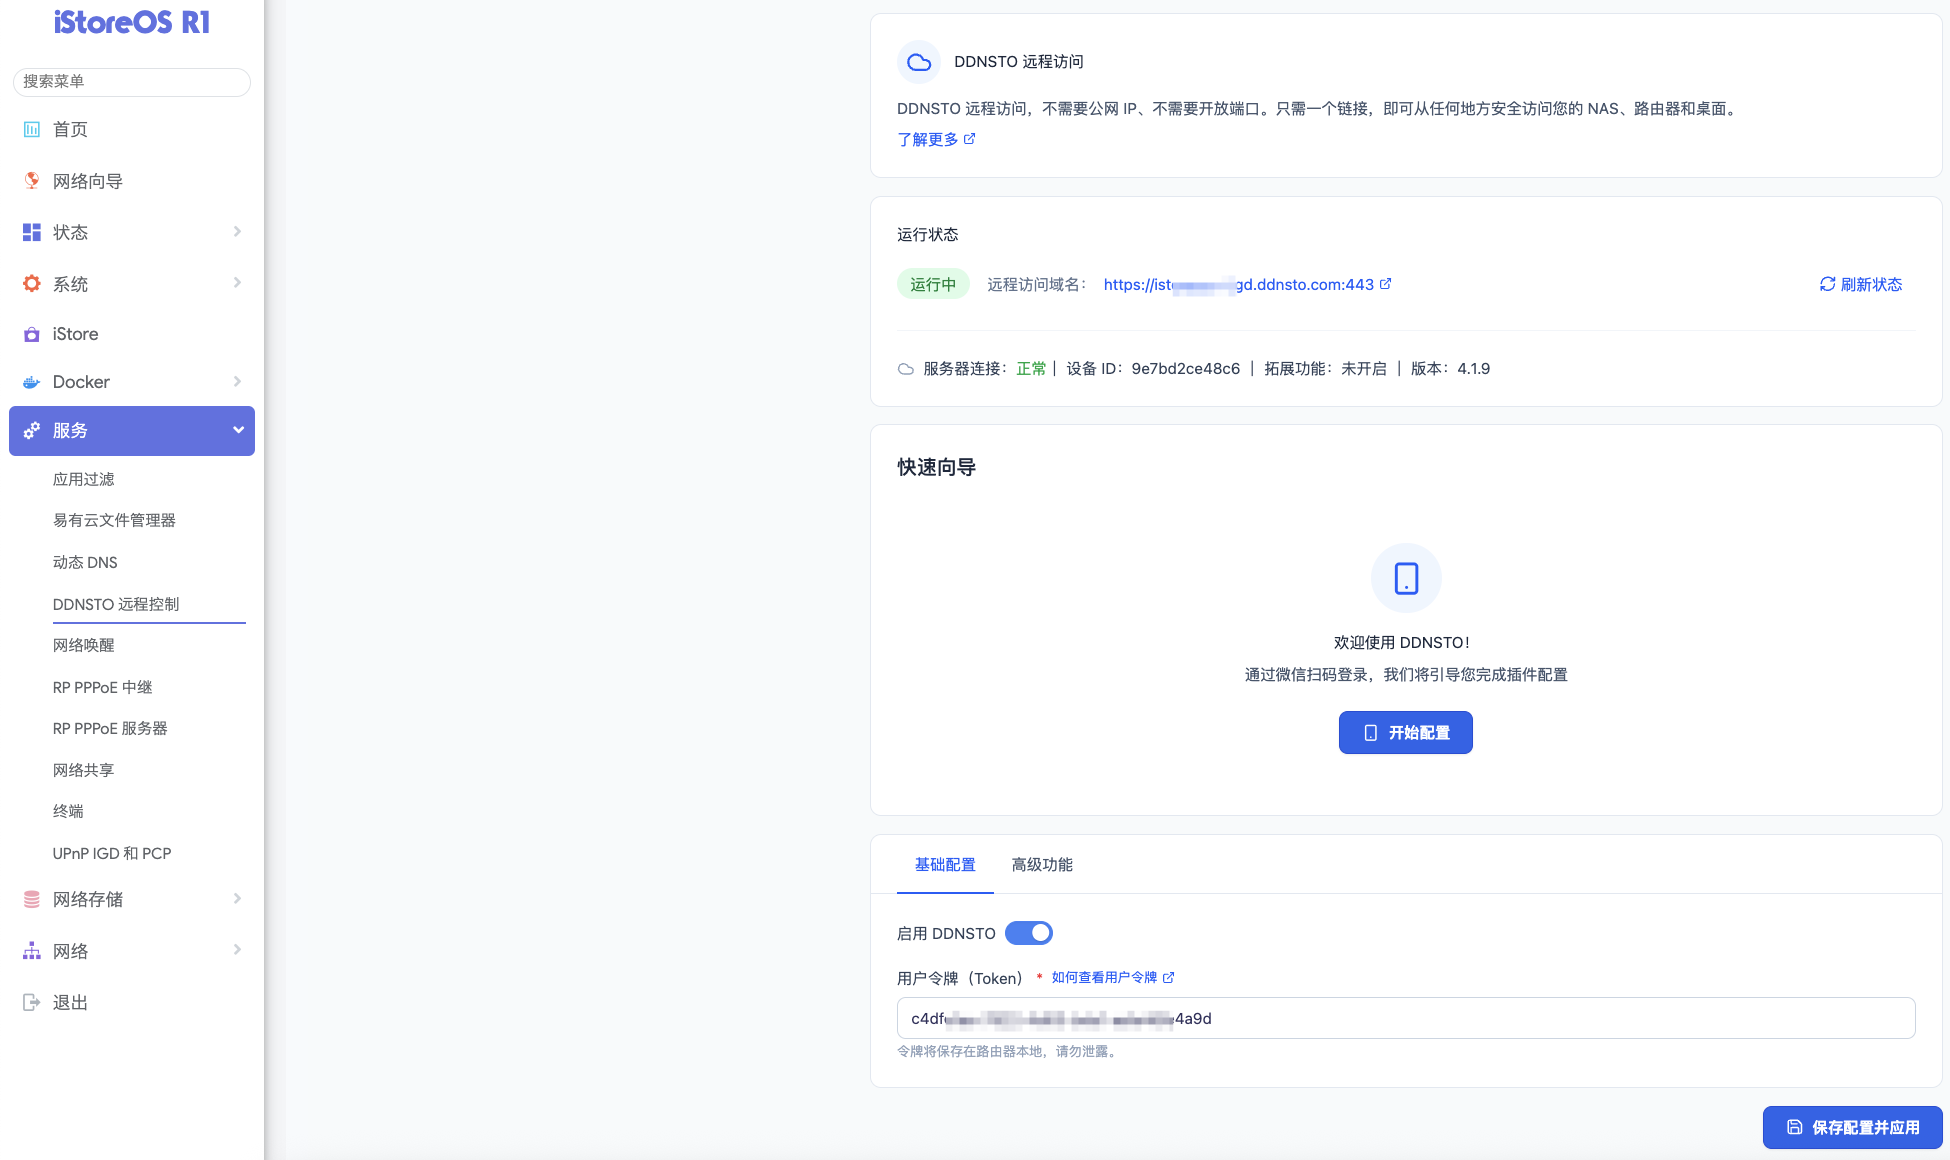1950x1160 pixels.
Task: Open 如何查看用户令牌 help link
Action: [1104, 977]
